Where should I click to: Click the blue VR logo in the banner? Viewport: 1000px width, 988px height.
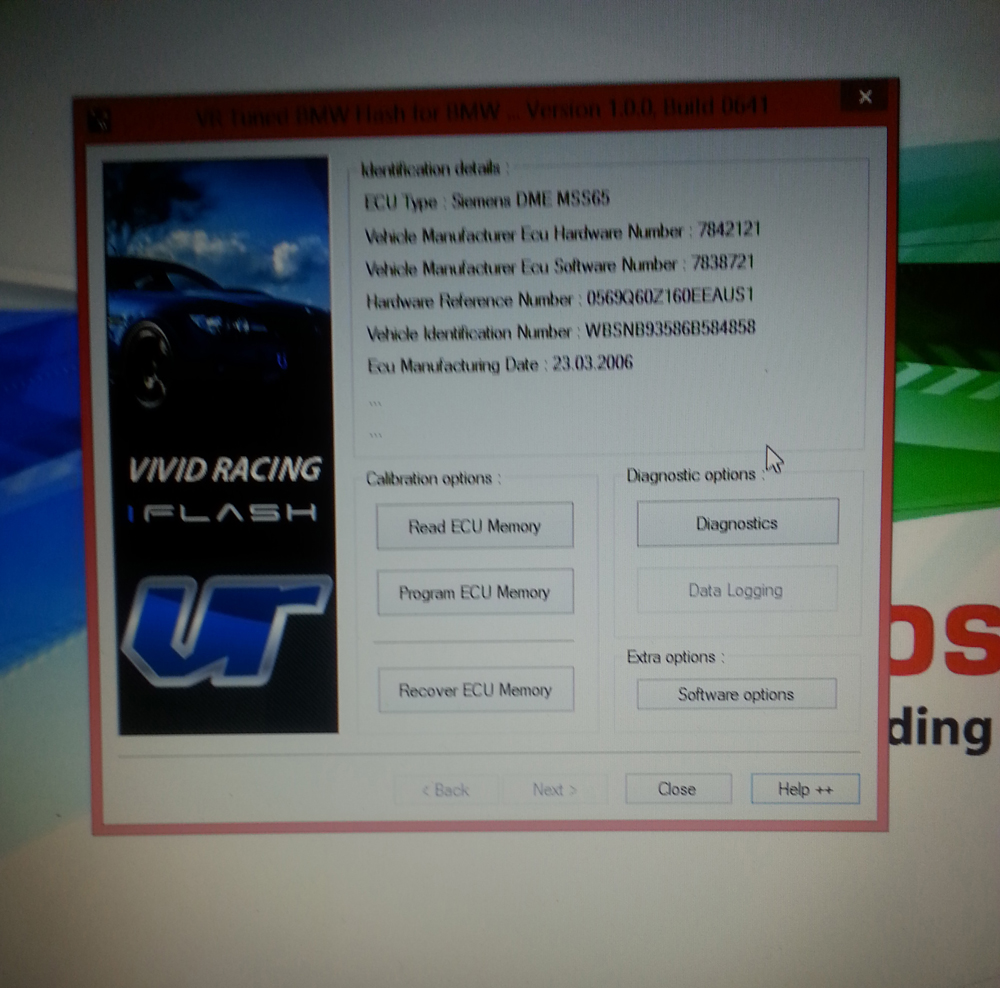[224, 630]
